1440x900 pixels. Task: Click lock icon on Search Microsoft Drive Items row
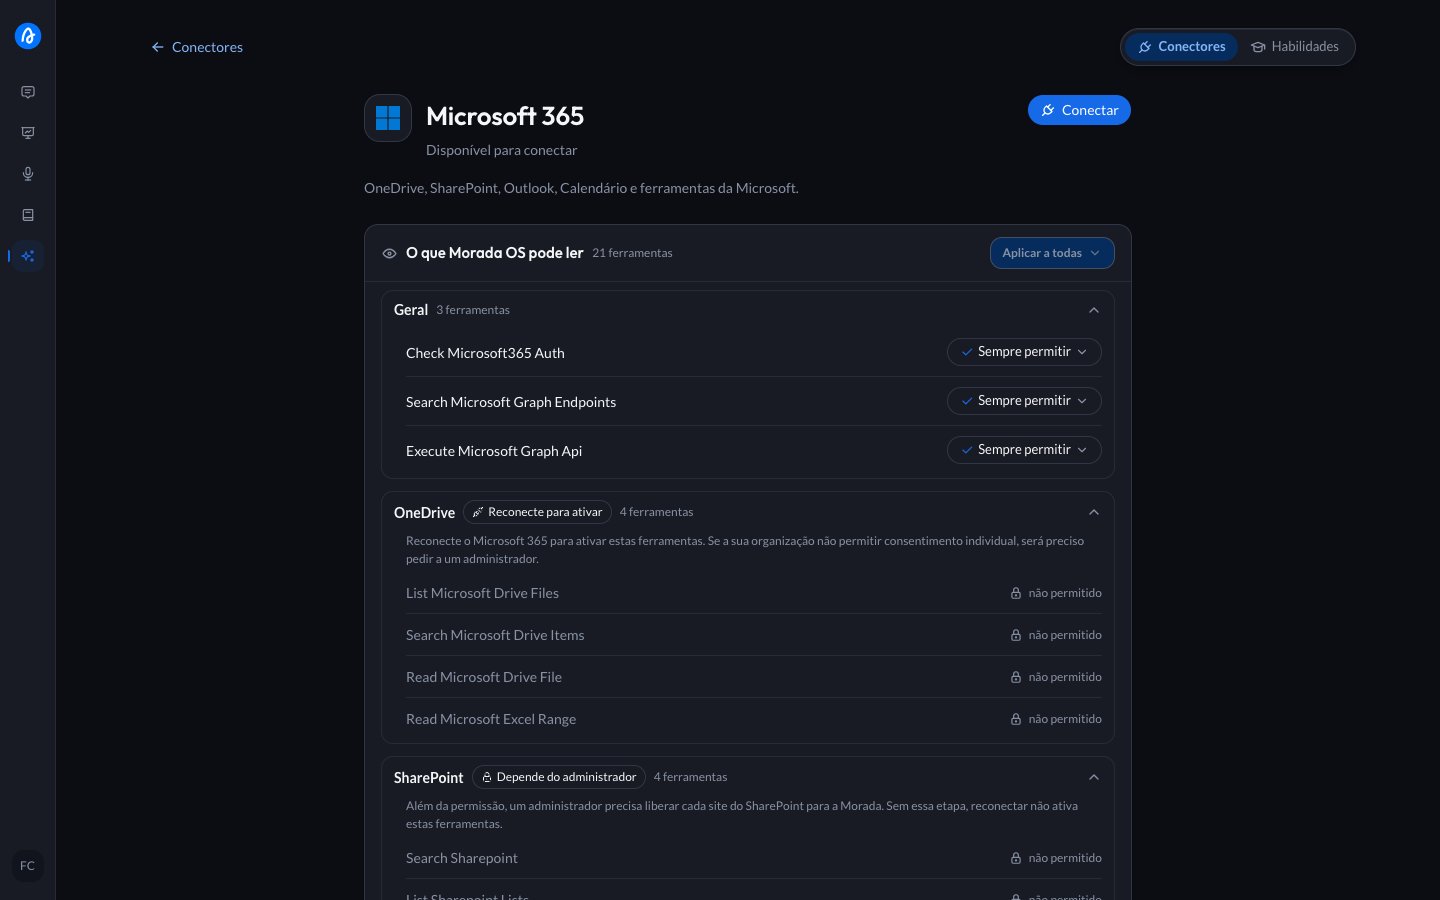(x=1016, y=635)
